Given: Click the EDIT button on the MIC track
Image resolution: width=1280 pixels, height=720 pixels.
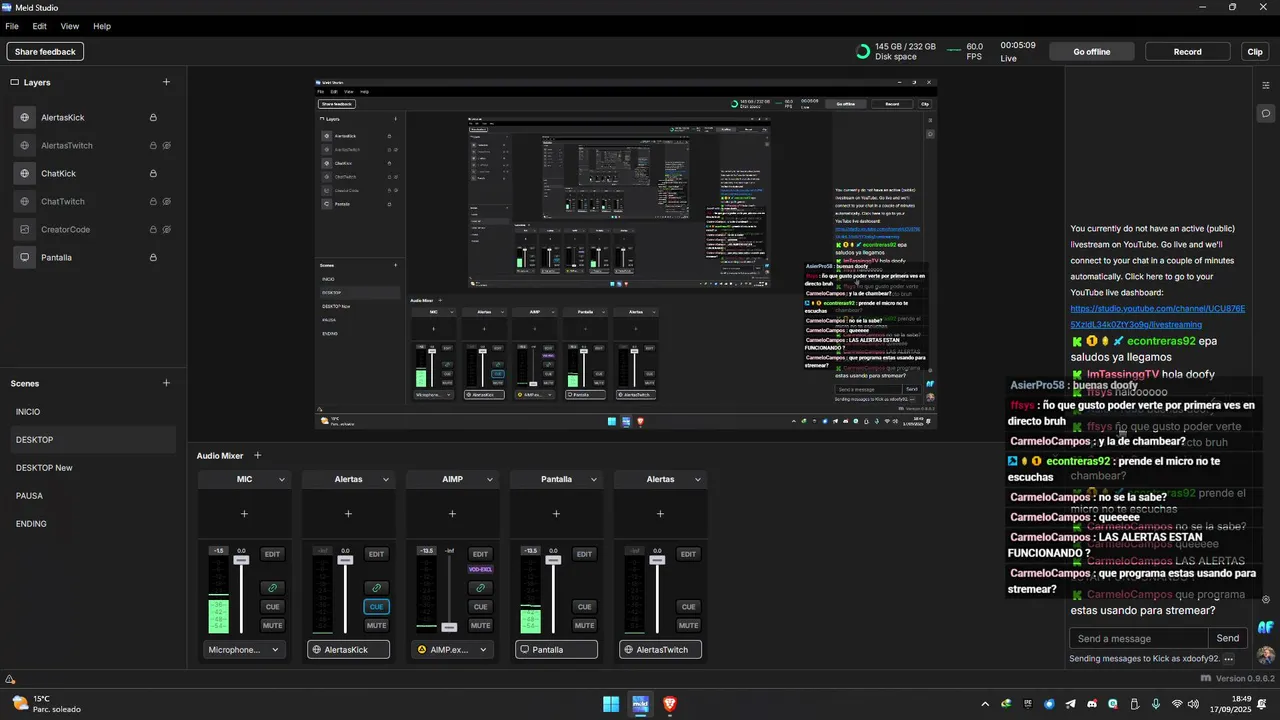Looking at the screenshot, I should point(272,554).
